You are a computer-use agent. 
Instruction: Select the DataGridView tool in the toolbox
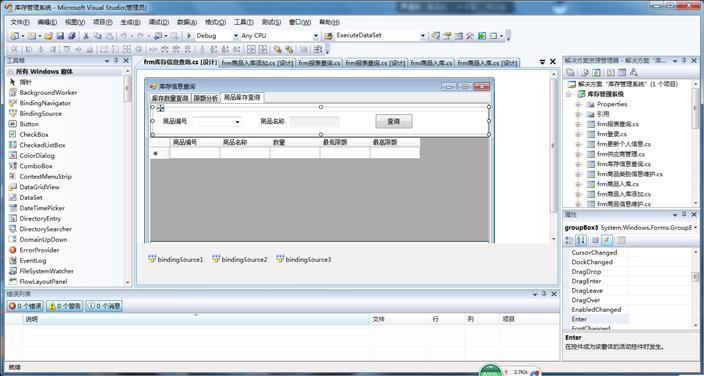pyautogui.click(x=39, y=187)
